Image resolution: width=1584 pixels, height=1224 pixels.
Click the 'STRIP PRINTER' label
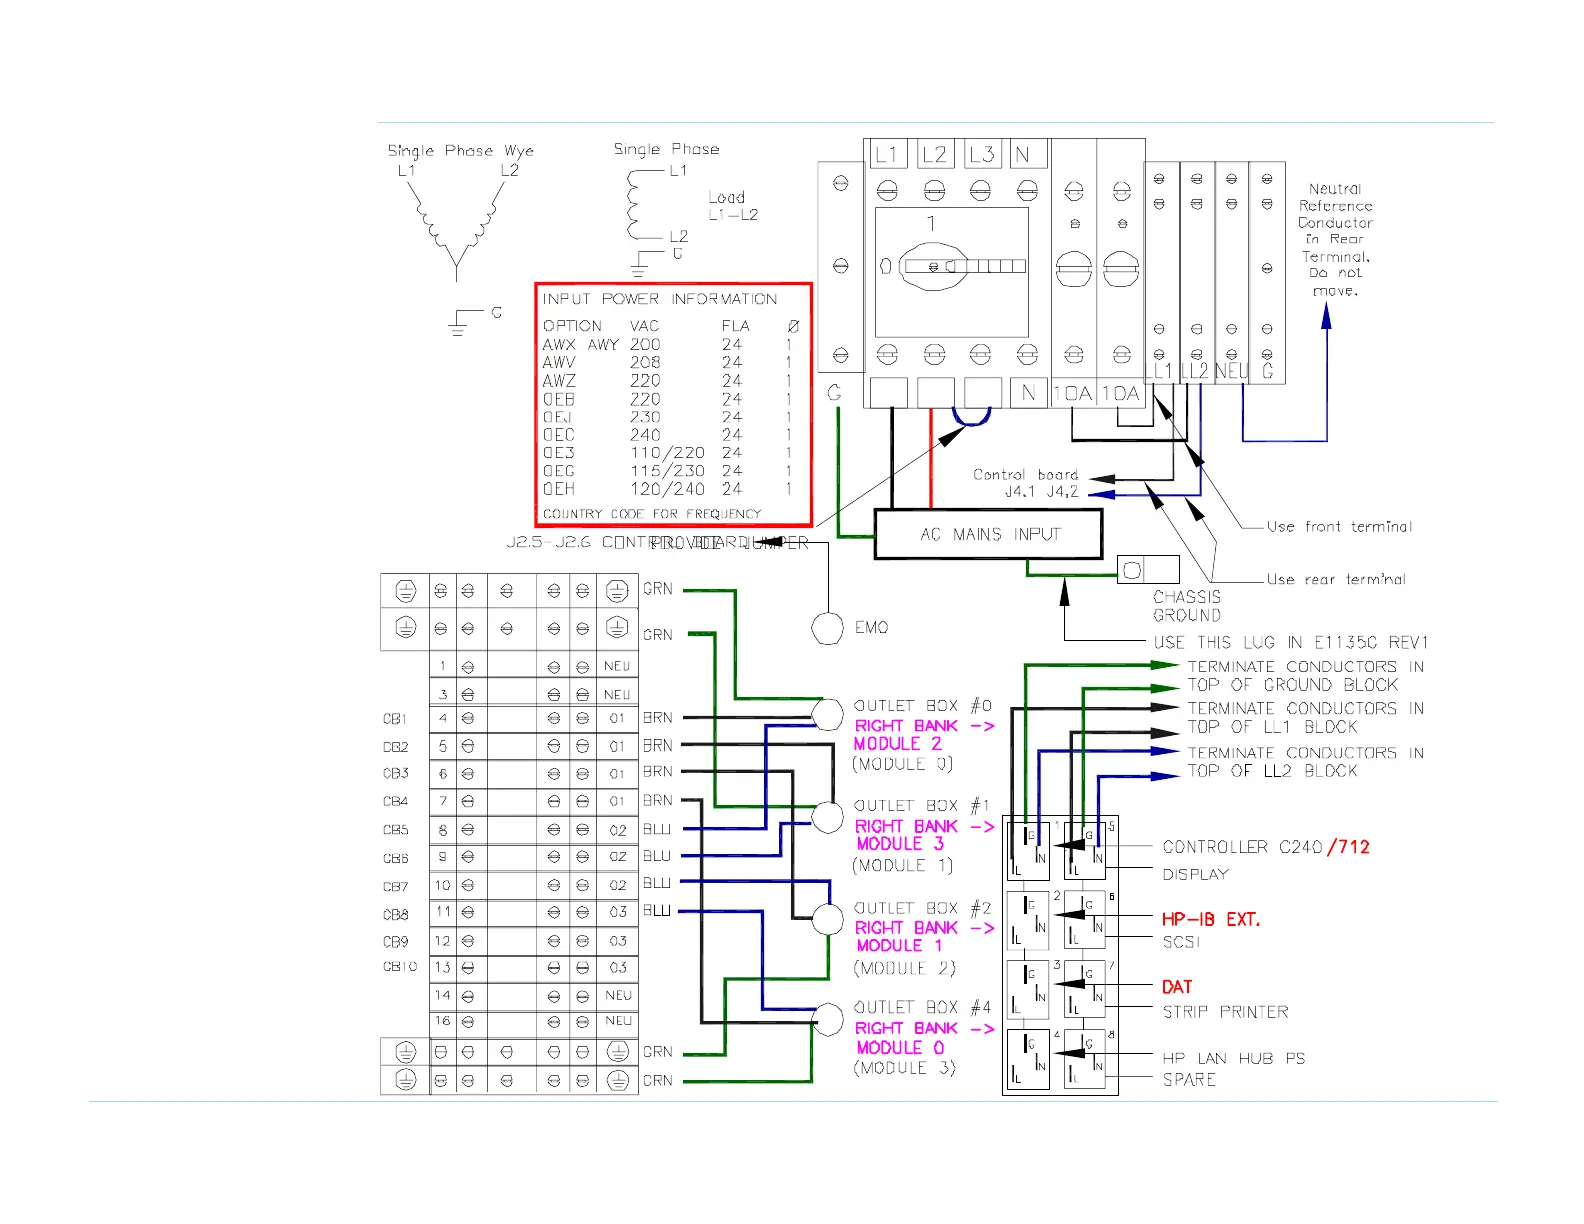(x=1225, y=1012)
